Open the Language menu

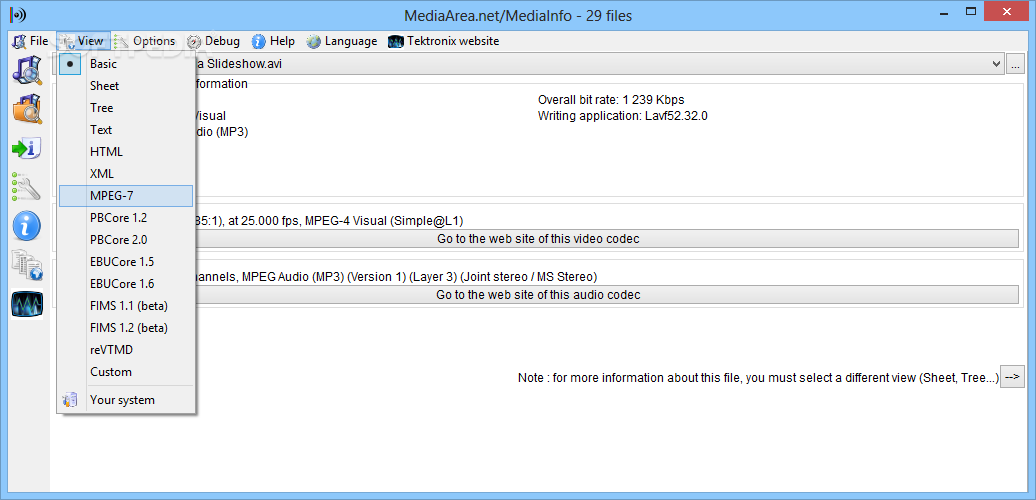click(342, 41)
